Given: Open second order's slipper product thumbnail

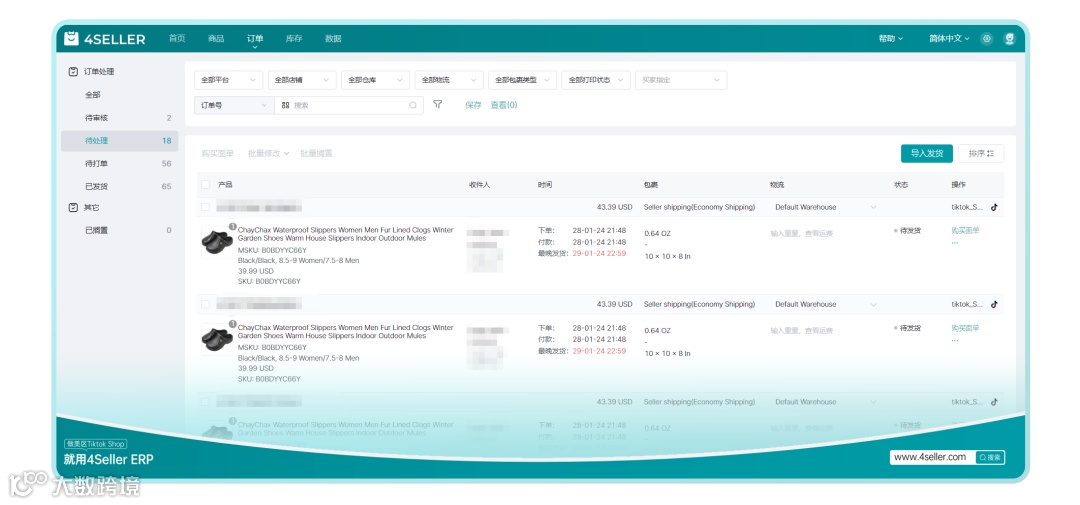Looking at the screenshot, I should pos(218,339).
